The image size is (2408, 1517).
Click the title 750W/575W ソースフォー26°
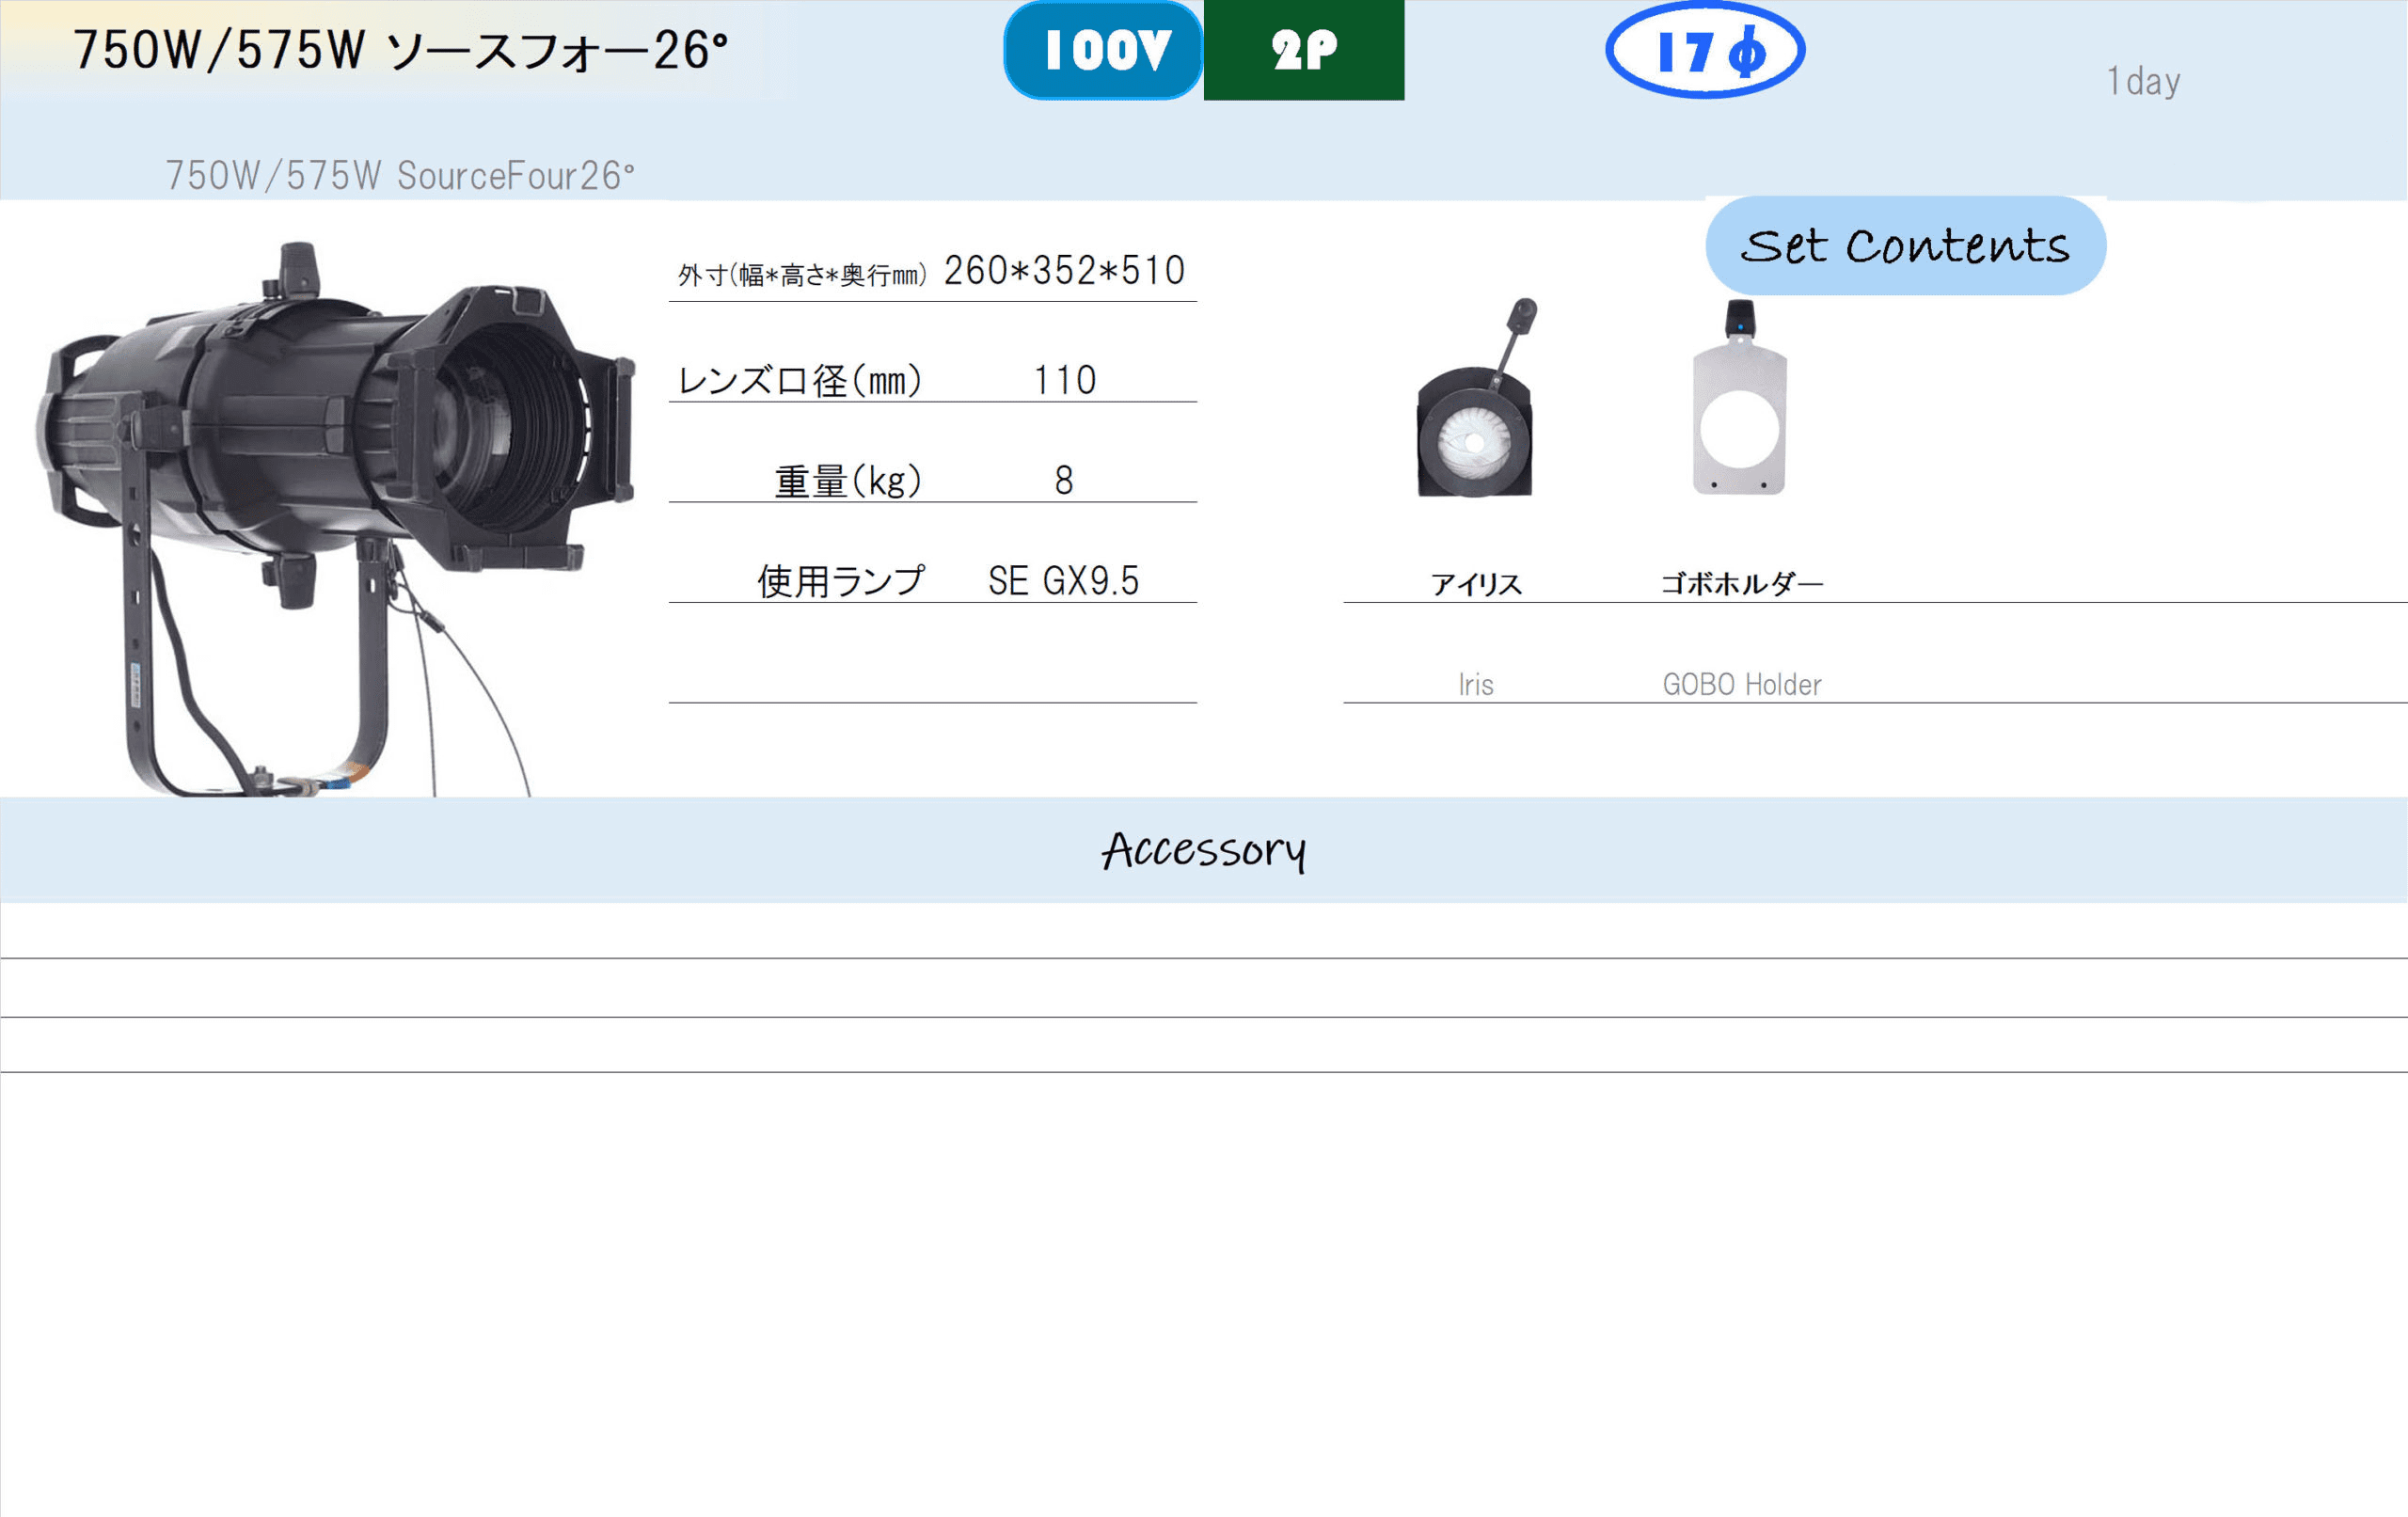[x=401, y=50]
